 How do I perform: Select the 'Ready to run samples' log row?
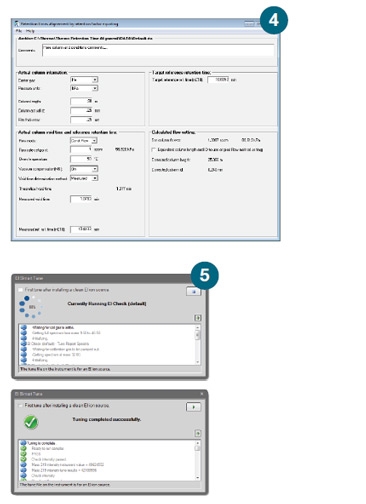click(x=48, y=448)
